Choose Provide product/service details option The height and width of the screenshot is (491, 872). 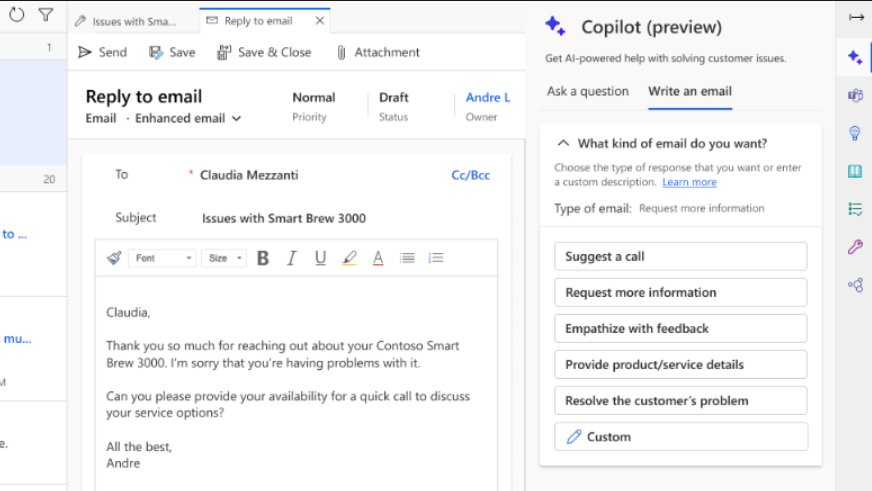pyautogui.click(x=681, y=365)
